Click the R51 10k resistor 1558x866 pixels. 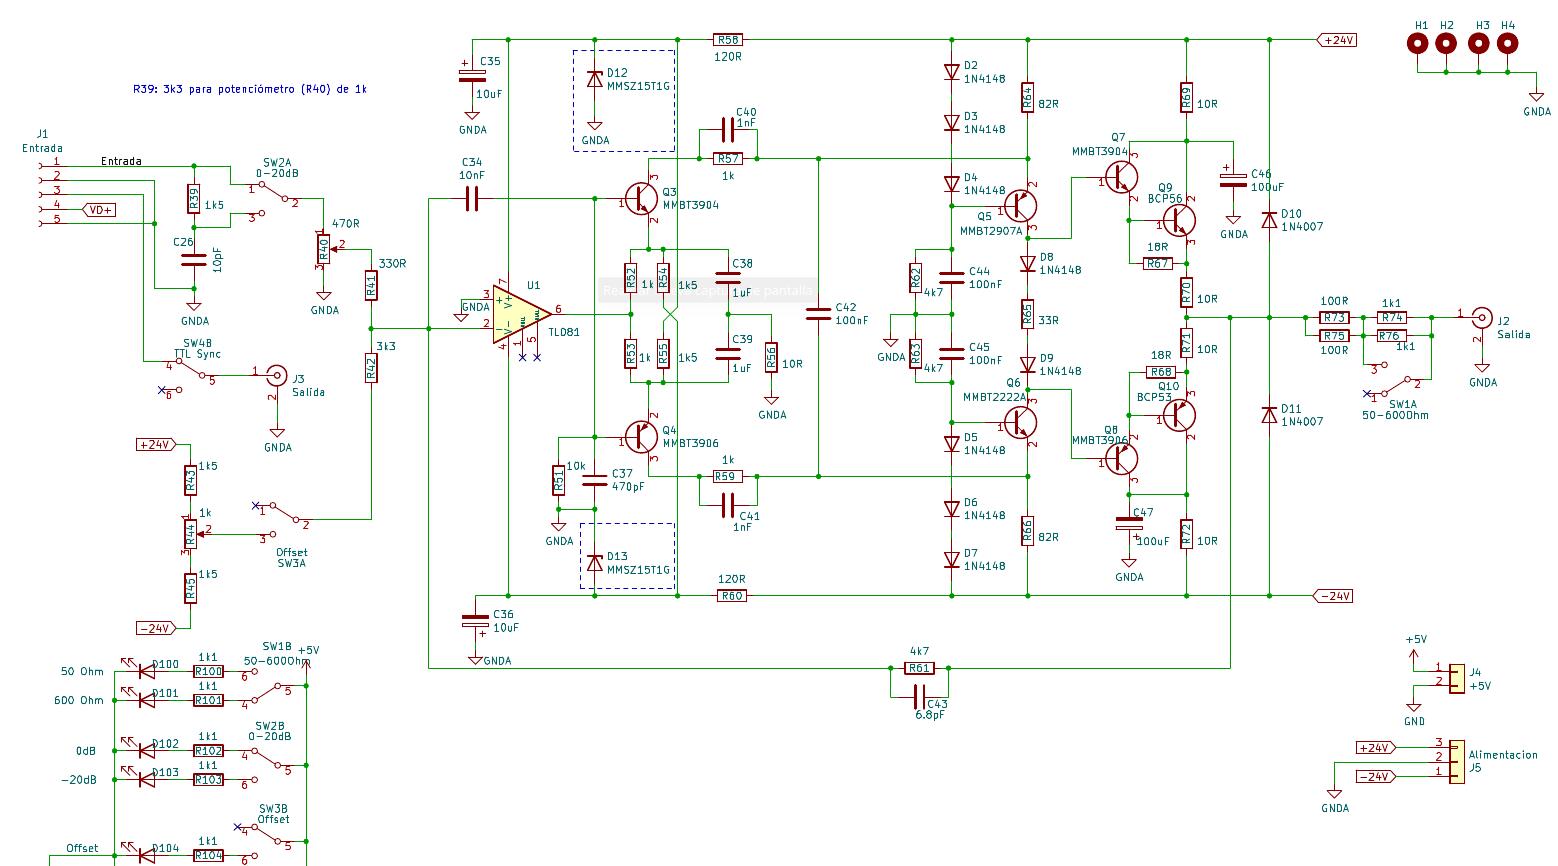pos(558,481)
